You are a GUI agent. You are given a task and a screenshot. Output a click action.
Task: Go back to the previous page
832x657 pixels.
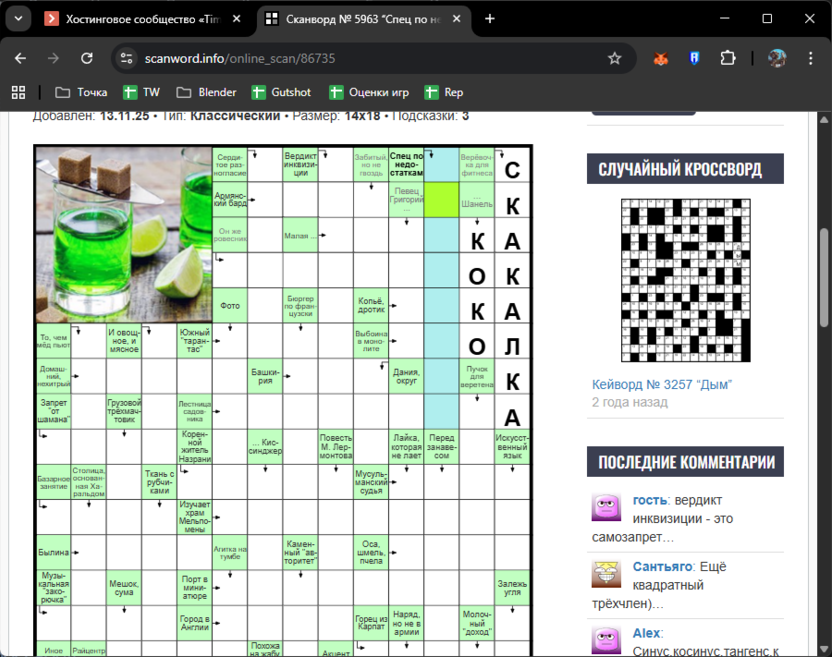[x=20, y=58]
